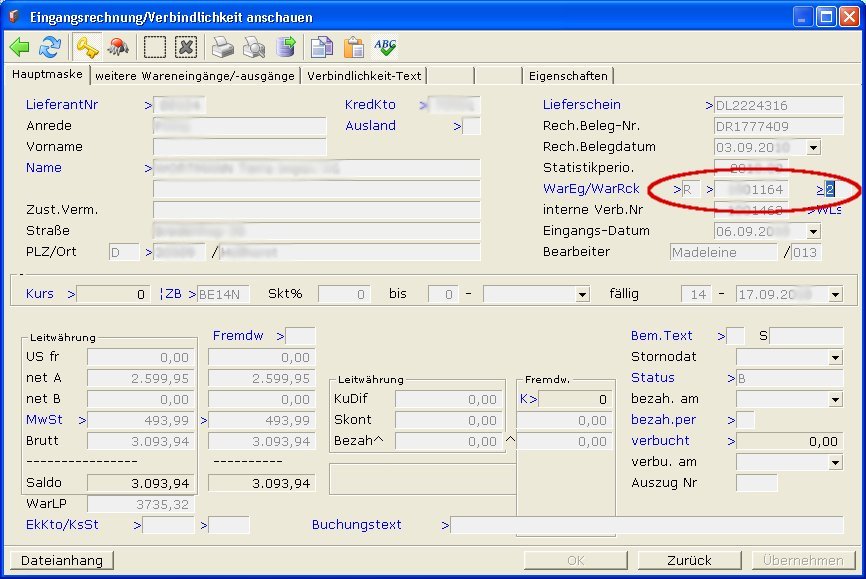866x579 pixels.
Task: Click the green back arrow icon
Action: 19,47
